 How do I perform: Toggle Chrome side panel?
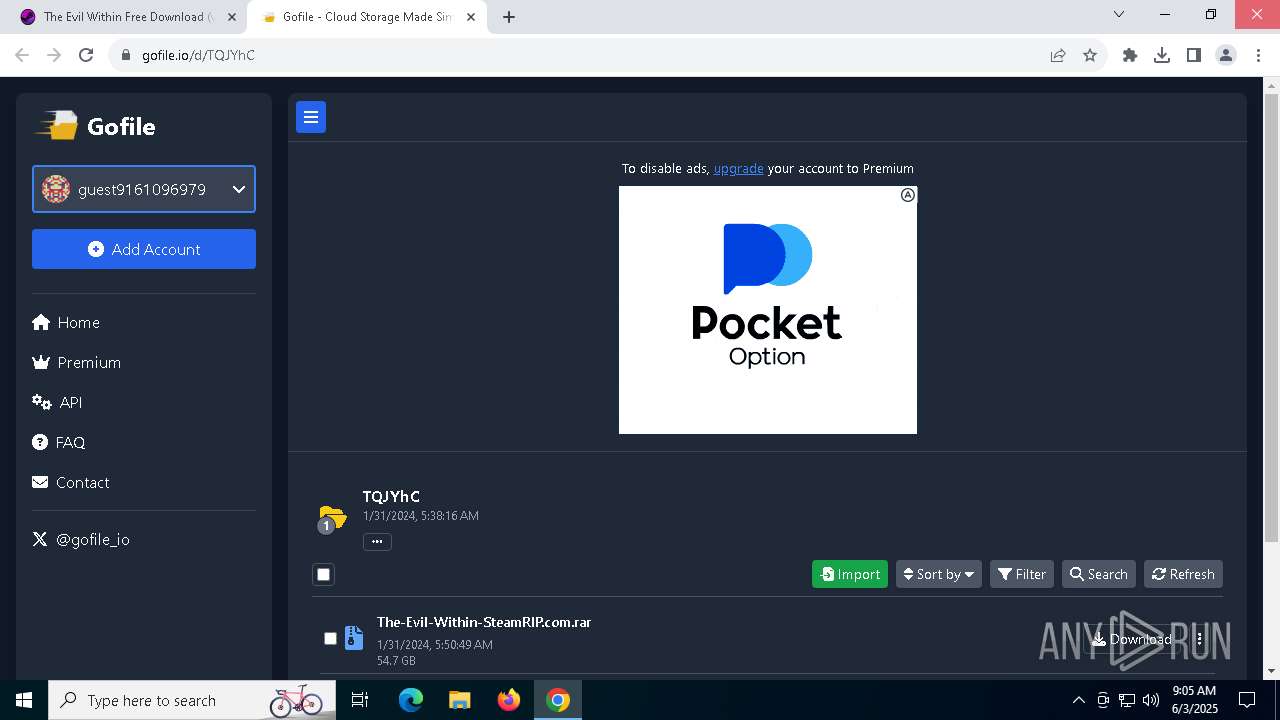[1194, 55]
